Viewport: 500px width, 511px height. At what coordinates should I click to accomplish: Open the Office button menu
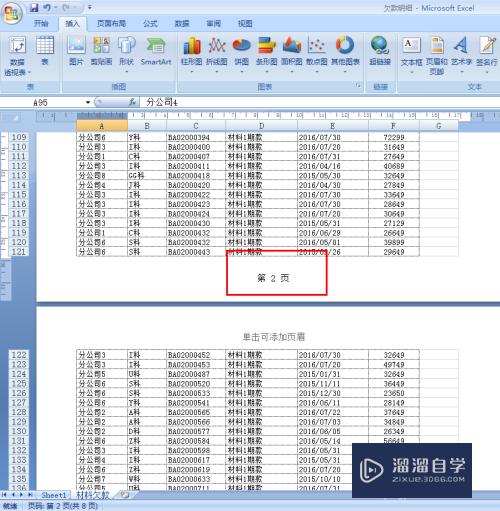point(12,13)
